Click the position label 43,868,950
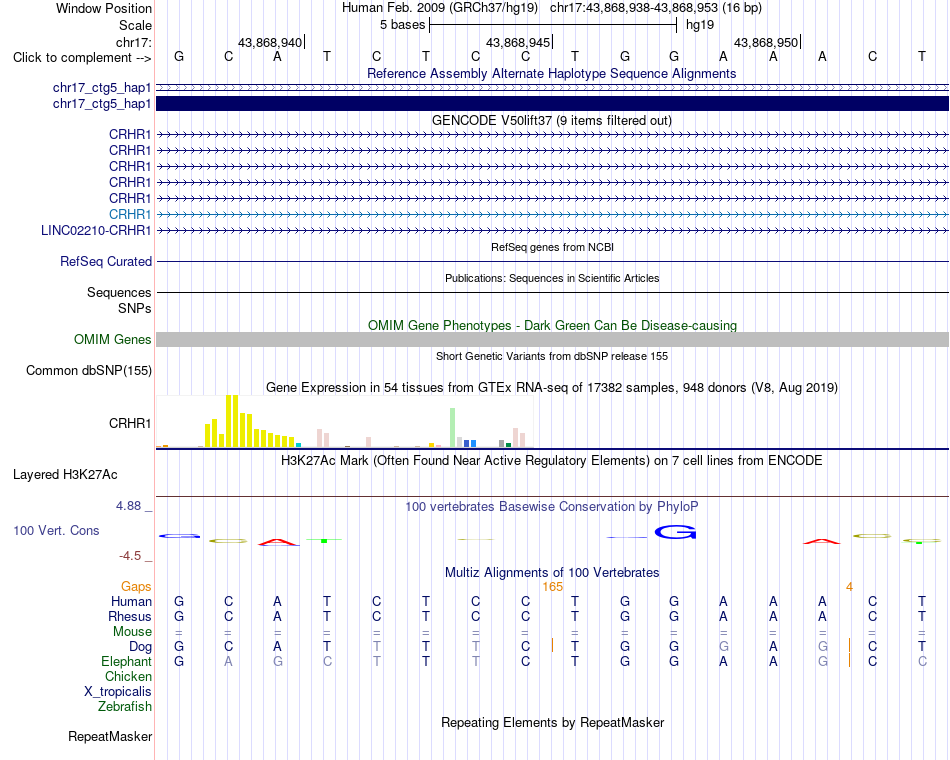The width and height of the screenshot is (950, 760). point(766,42)
